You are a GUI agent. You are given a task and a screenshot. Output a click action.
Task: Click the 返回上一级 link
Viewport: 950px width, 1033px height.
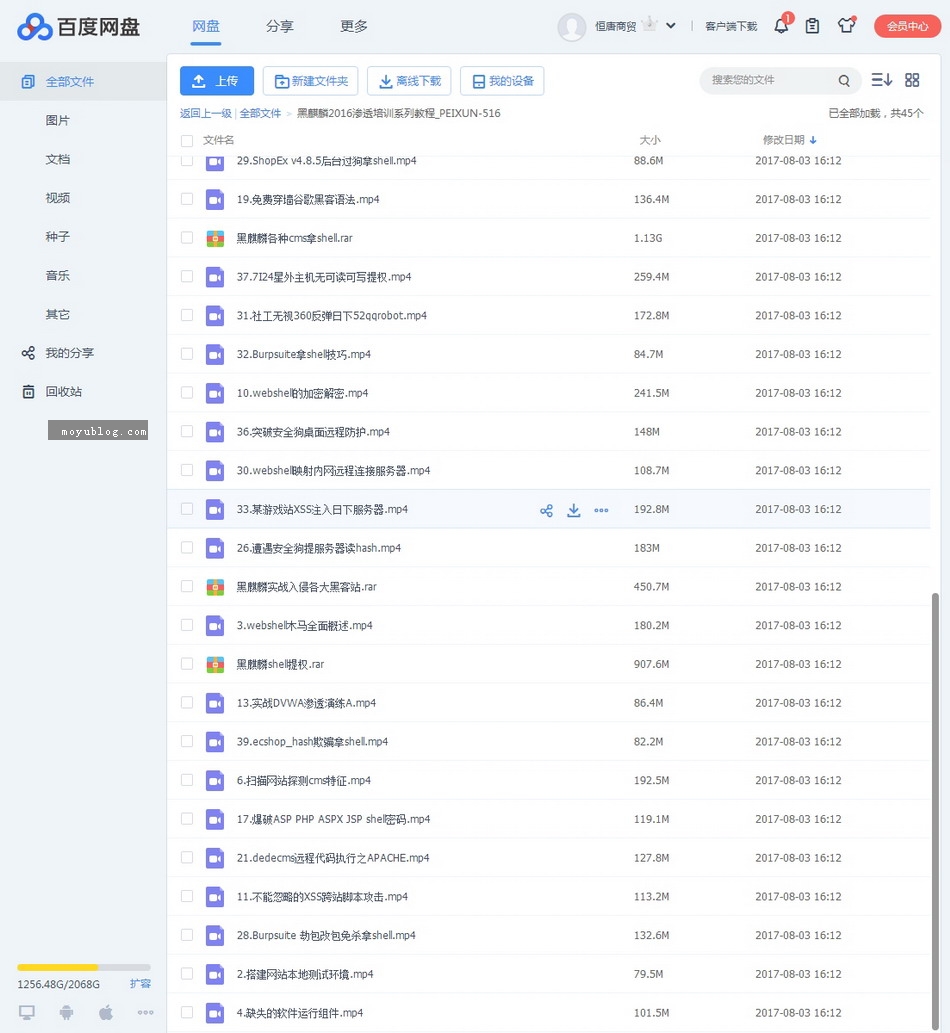(206, 113)
